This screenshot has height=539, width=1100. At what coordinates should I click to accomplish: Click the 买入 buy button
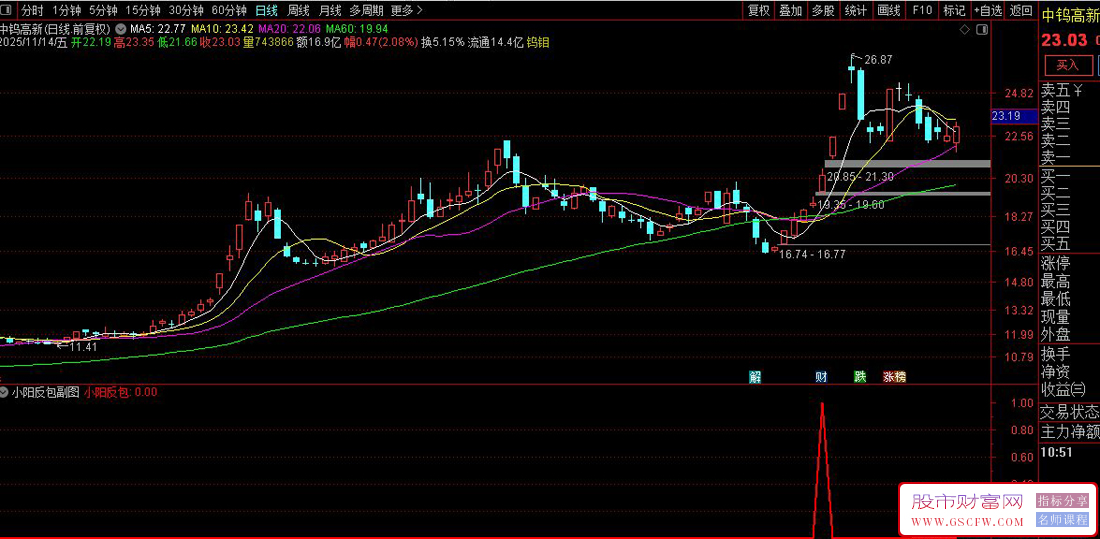pos(1068,65)
